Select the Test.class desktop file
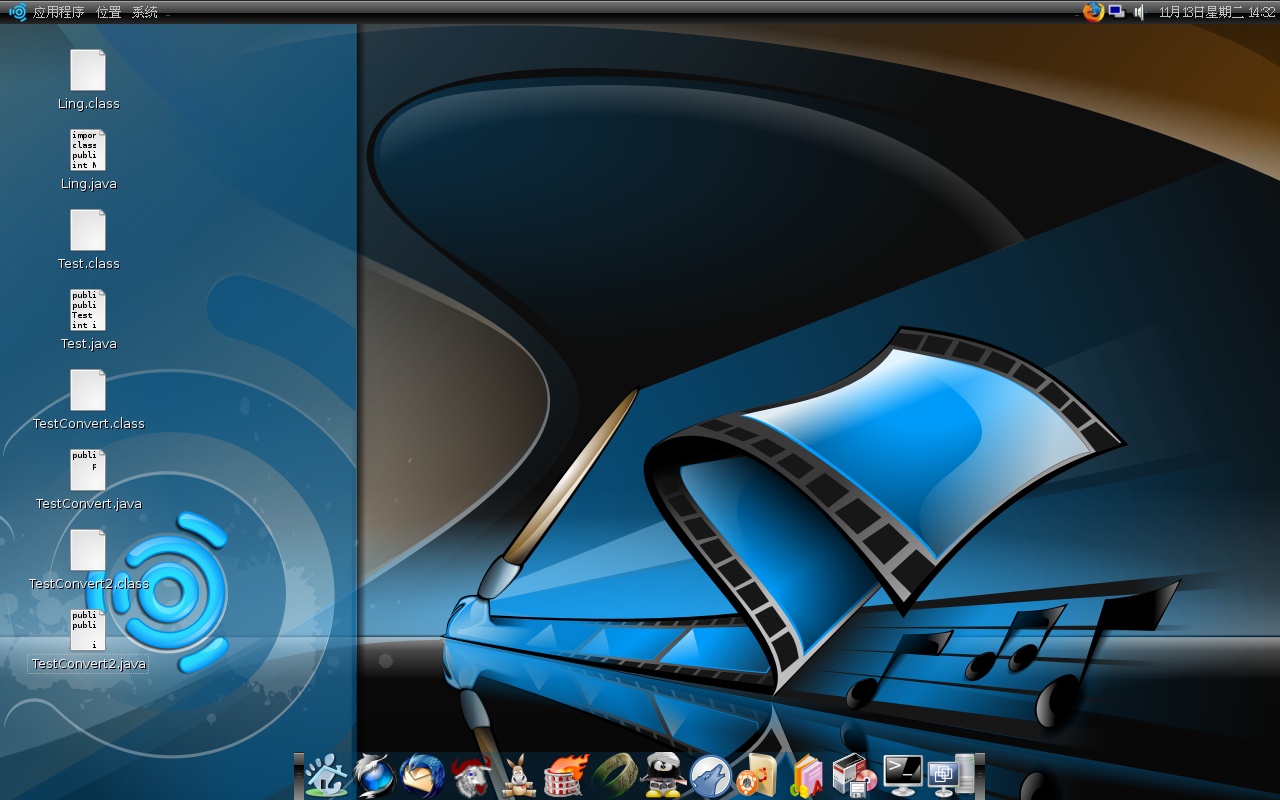Image resolution: width=1280 pixels, height=800 pixels. coord(88,240)
